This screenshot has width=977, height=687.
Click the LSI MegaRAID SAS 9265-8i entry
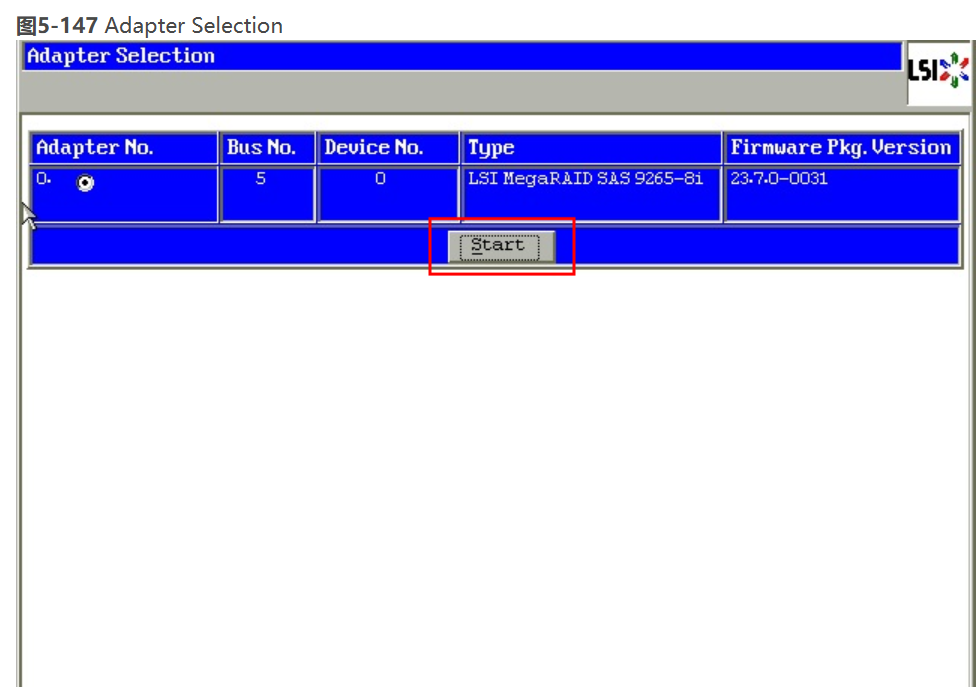point(585,180)
